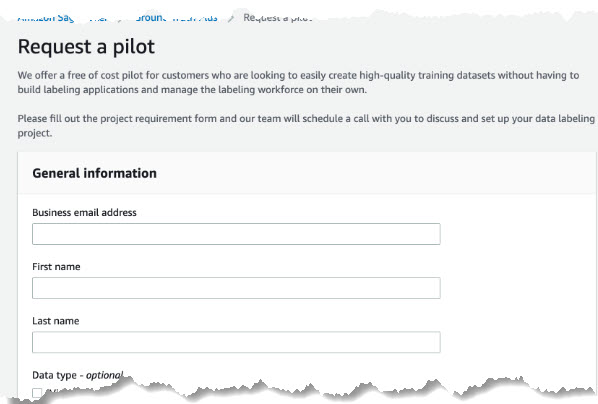Click the gray header bar of the General information panel
The image size is (598, 404).
[x=307, y=173]
